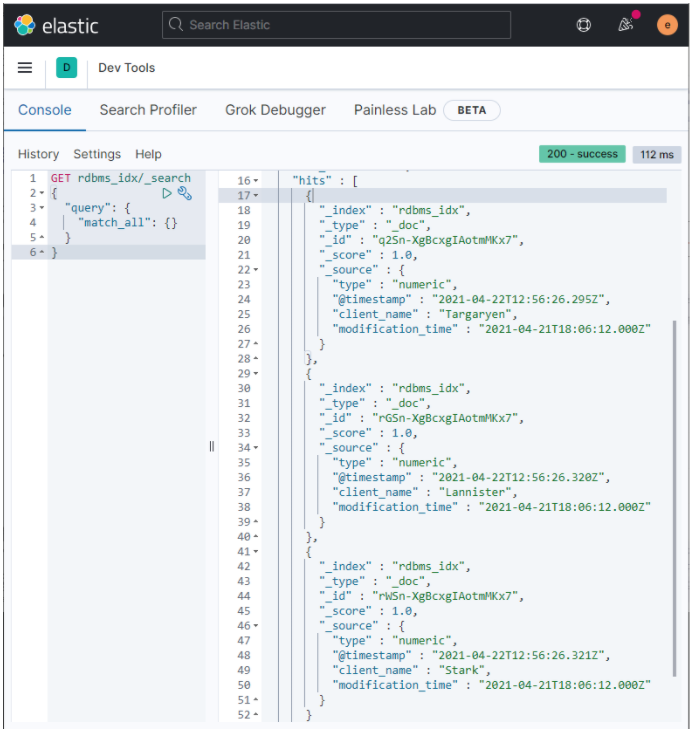Image resolution: width=692 pixels, height=730 pixels.
Task: Collapse the request body at line 2
Action: tap(40, 193)
